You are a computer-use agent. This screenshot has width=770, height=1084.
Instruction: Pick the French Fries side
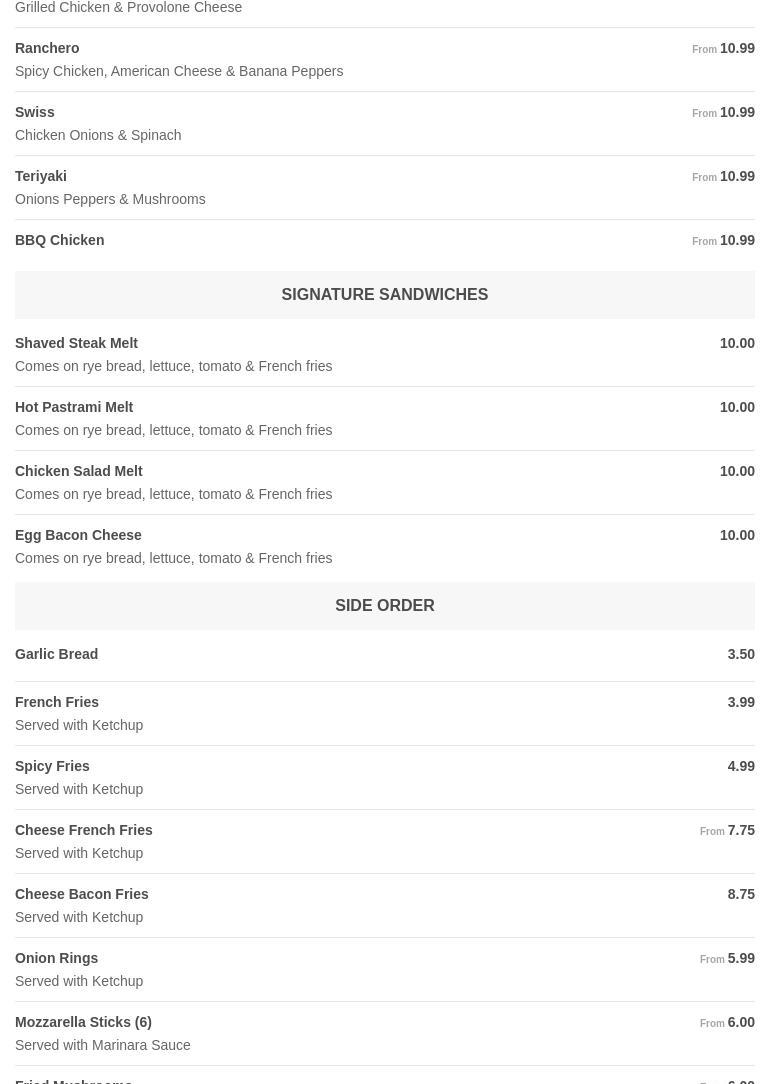[57, 702]
